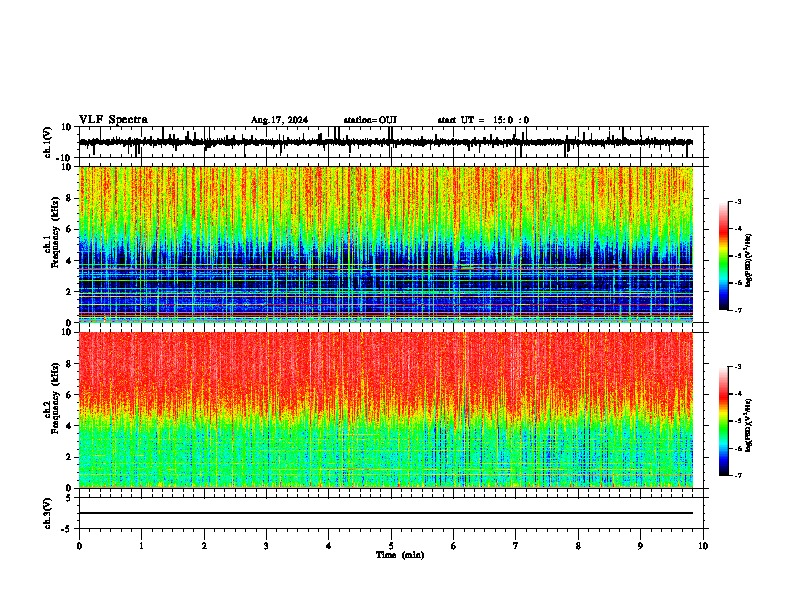
Task: Click the time axis tick label "7"
Action: click(x=516, y=546)
